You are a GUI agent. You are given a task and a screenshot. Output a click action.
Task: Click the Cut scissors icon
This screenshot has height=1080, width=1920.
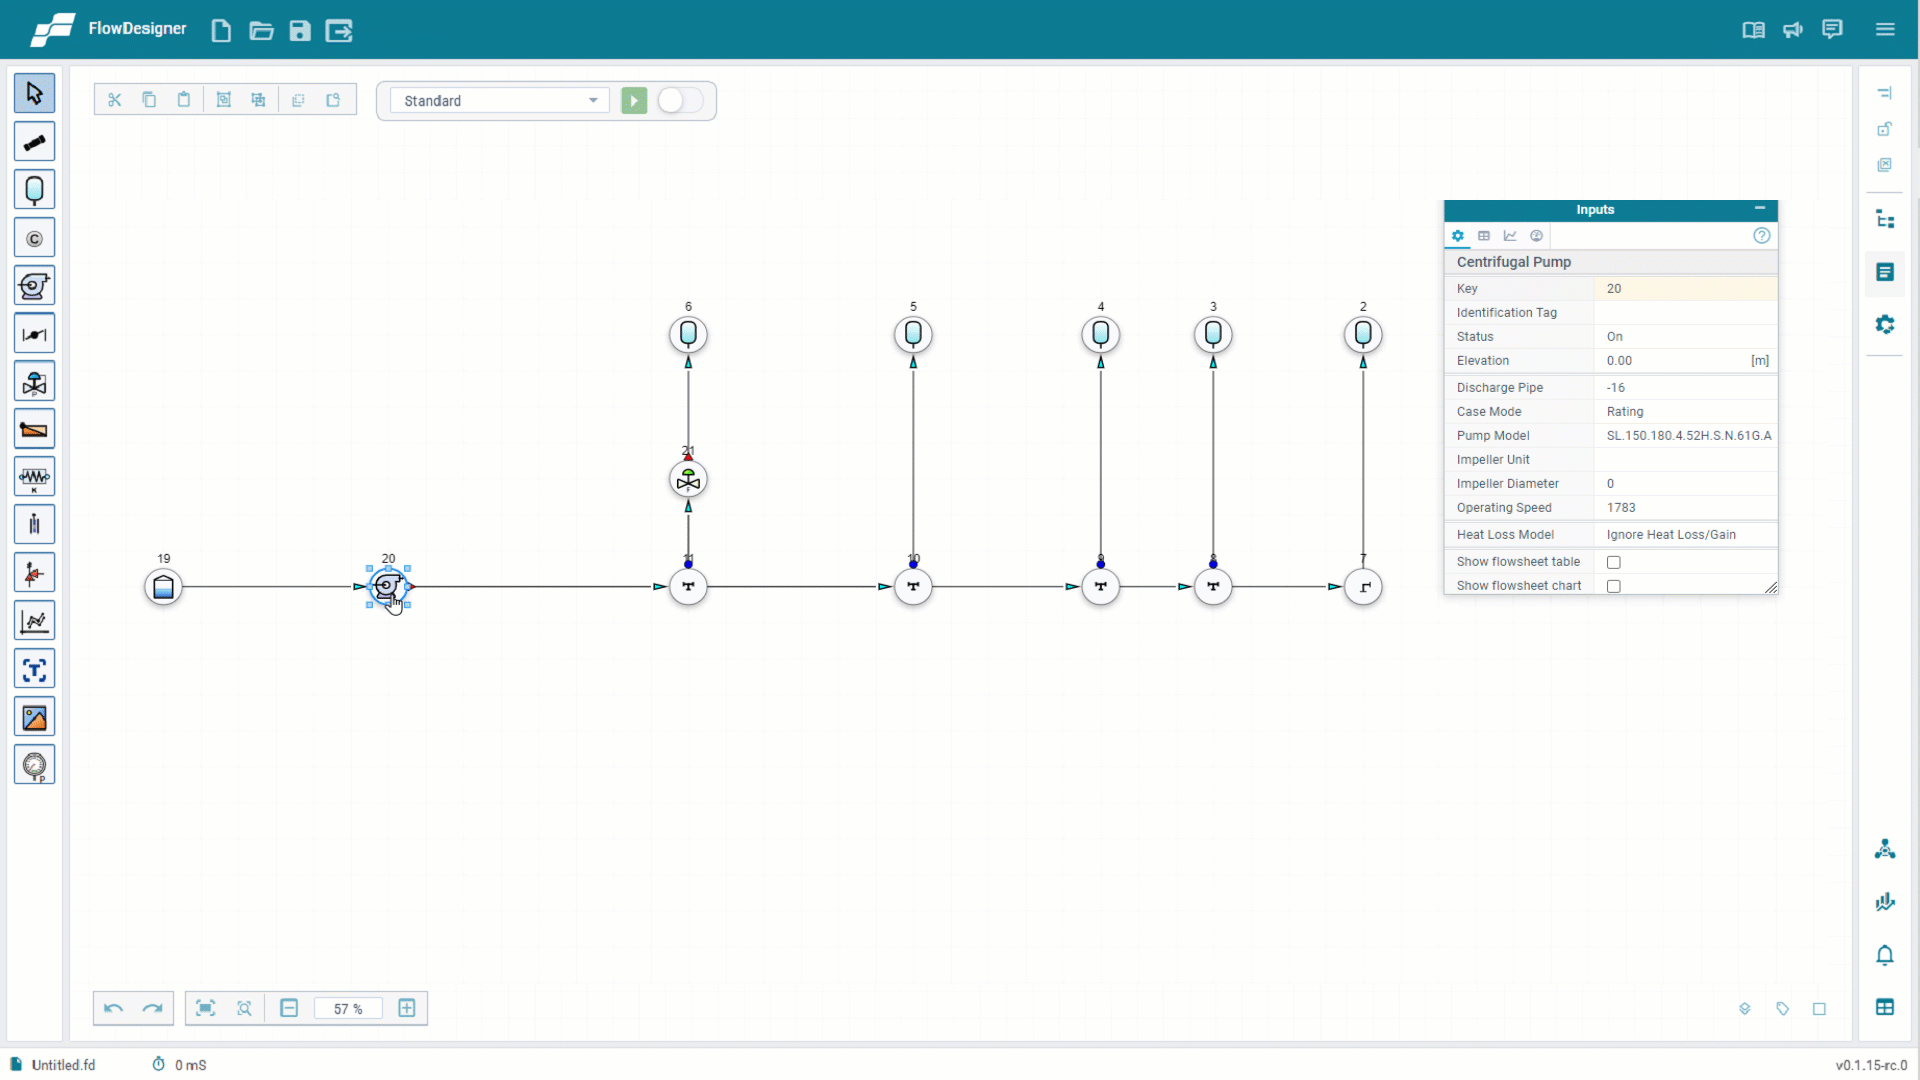(x=114, y=100)
